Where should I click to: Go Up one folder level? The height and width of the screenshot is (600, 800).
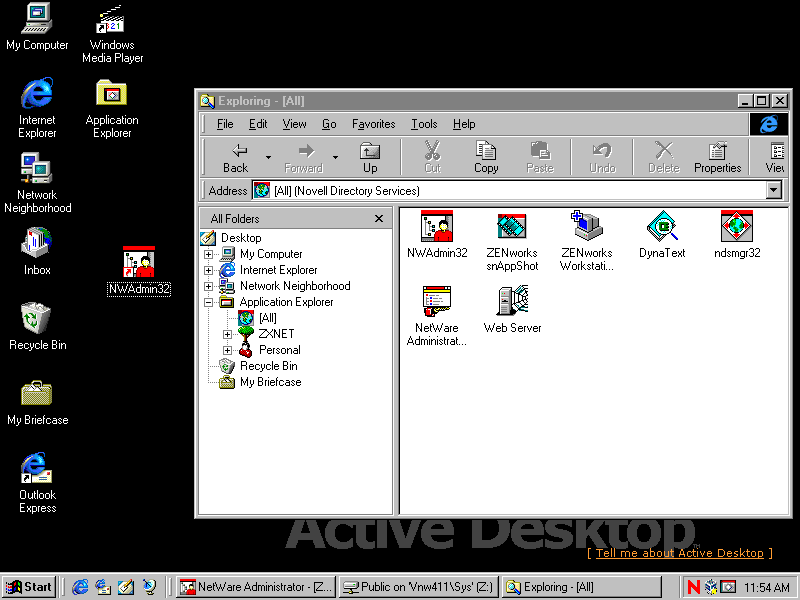click(370, 158)
